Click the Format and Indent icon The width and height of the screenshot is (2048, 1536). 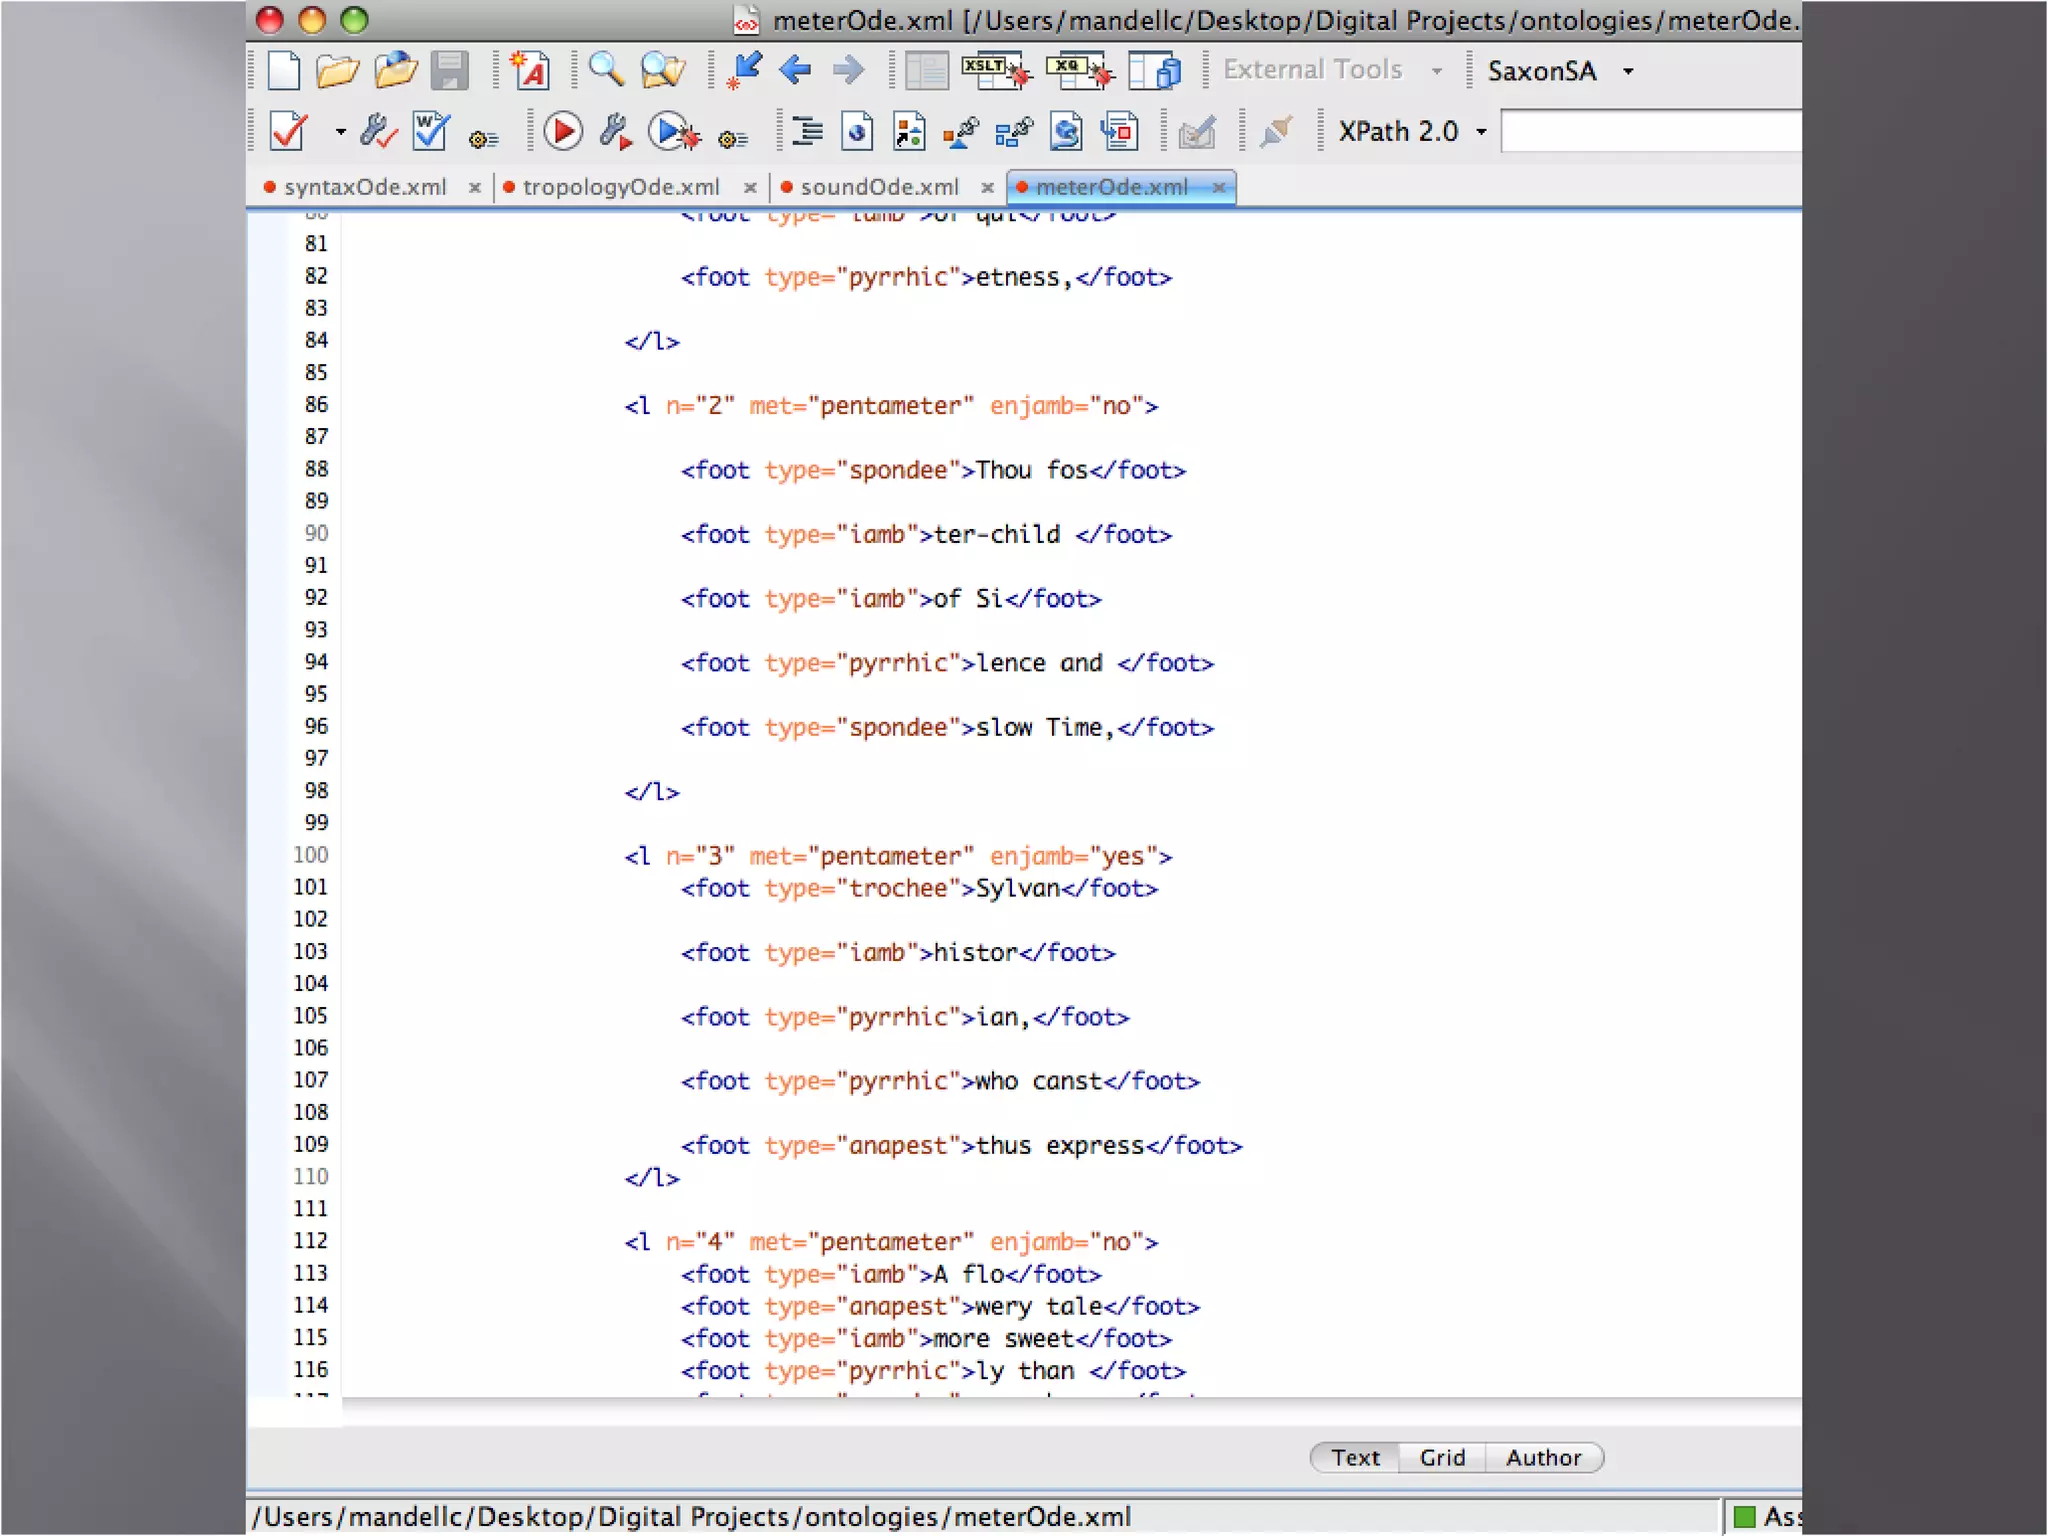click(x=806, y=132)
